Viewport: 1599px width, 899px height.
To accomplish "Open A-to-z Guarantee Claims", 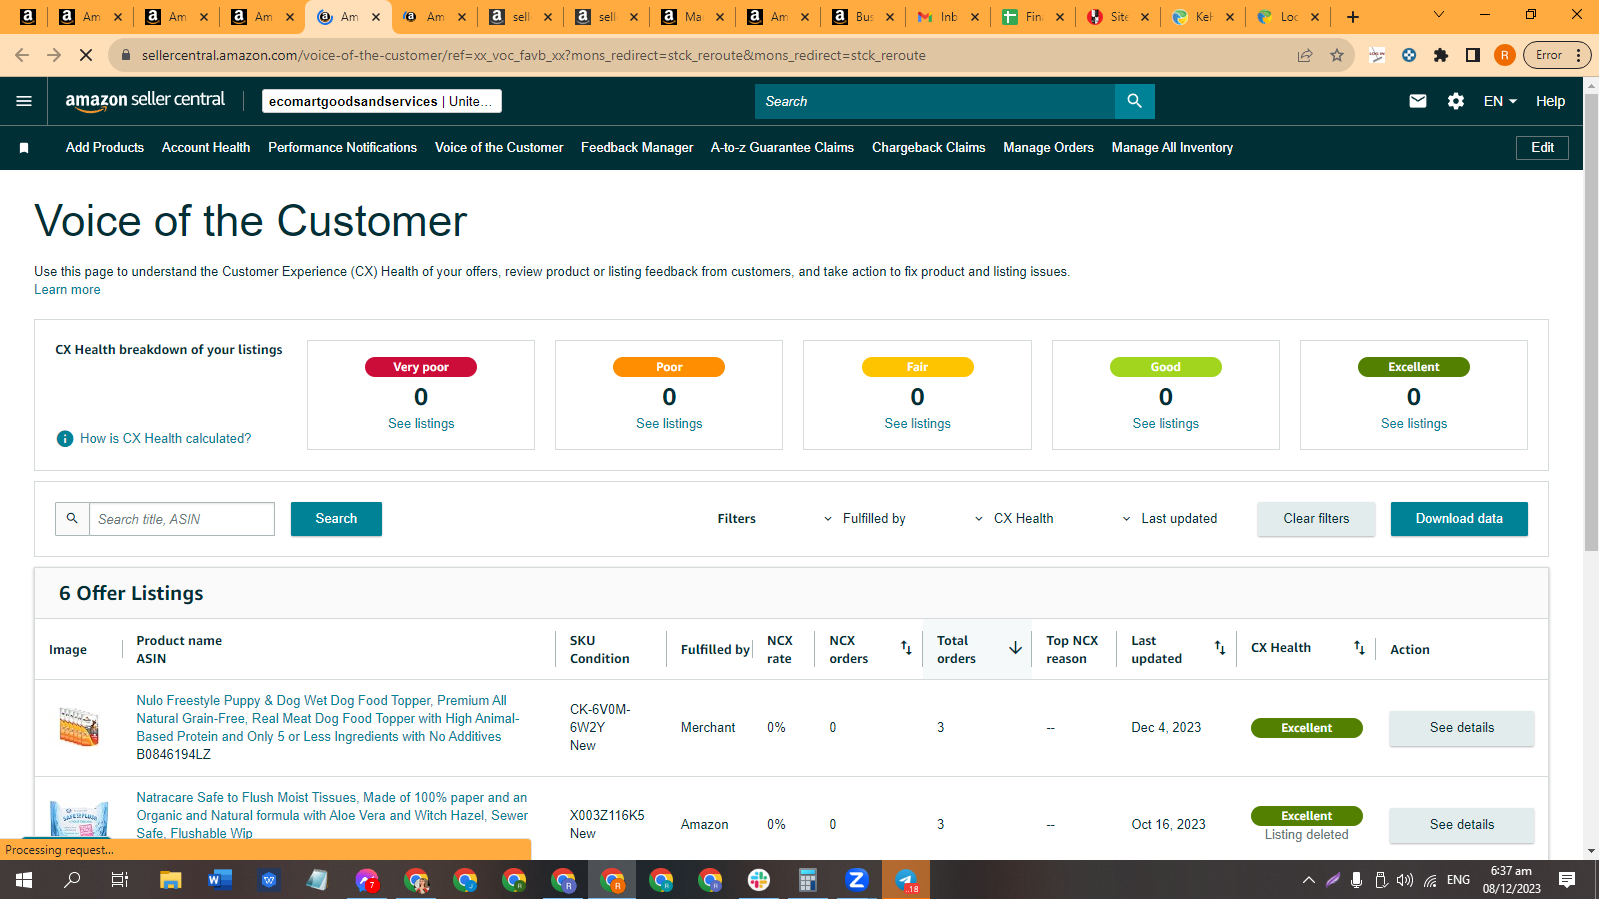I will click(782, 148).
